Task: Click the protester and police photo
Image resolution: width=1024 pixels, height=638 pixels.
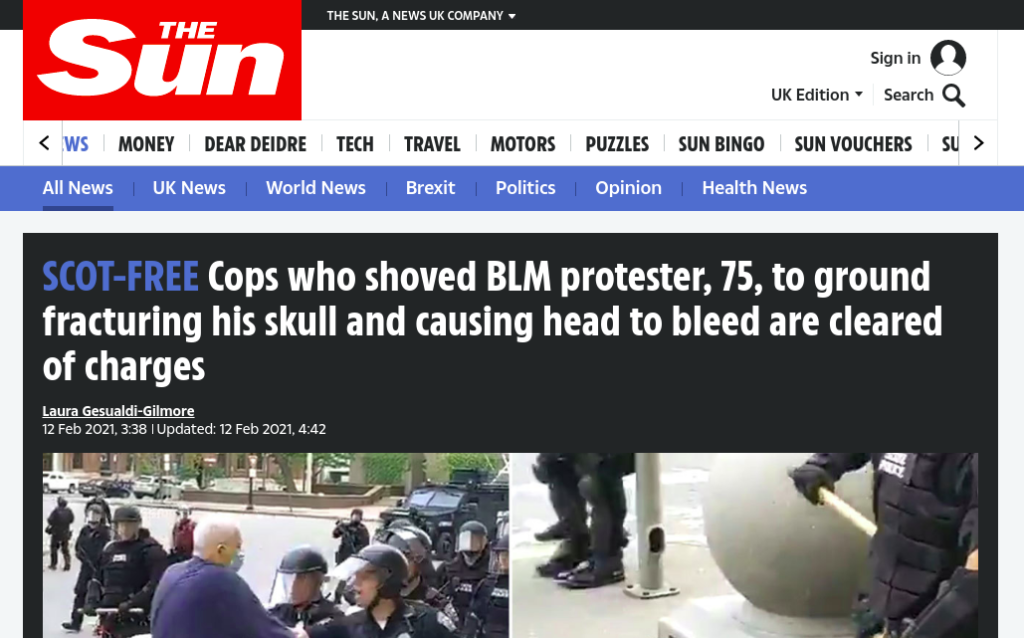Action: click(510, 545)
